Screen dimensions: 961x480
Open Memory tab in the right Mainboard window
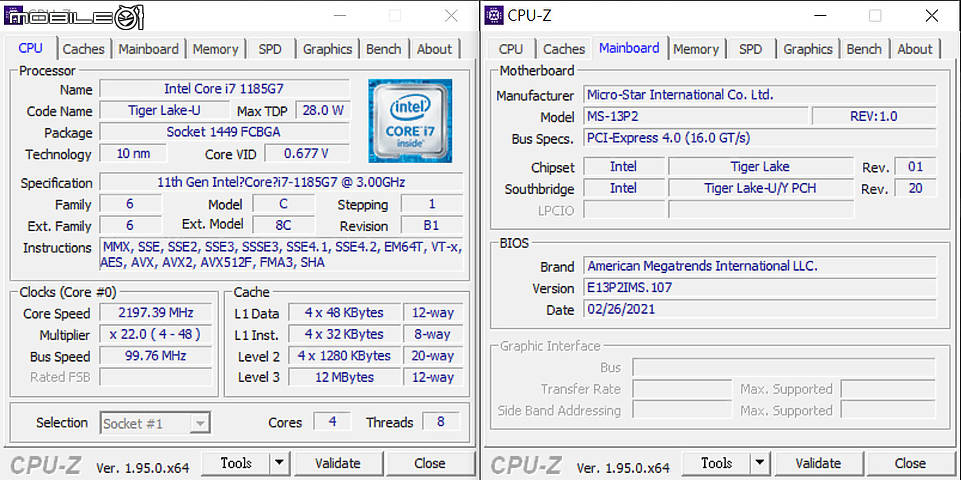[696, 49]
